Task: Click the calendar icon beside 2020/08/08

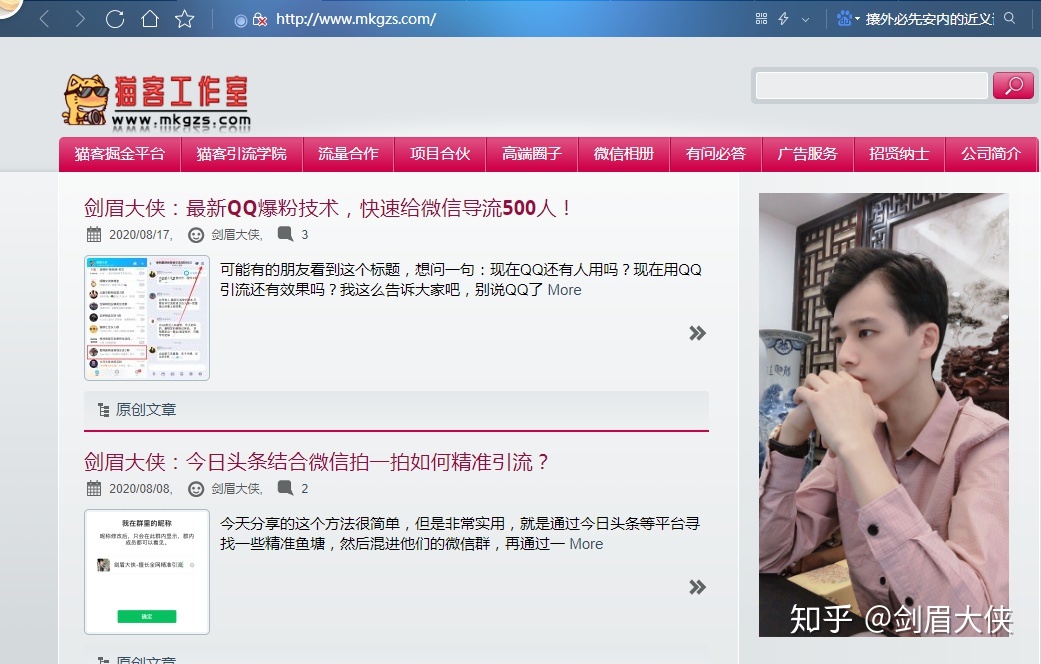Action: click(x=94, y=489)
